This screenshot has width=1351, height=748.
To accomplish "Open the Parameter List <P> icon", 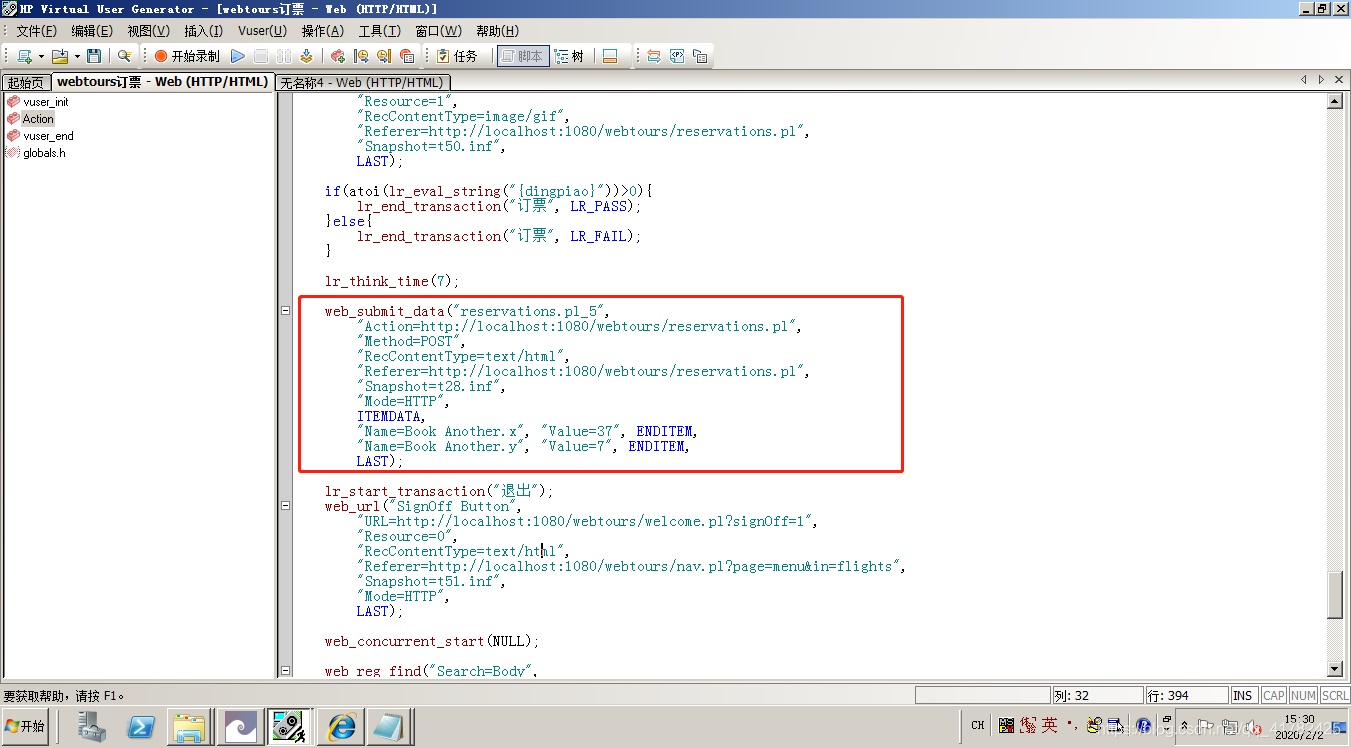I will coord(677,56).
